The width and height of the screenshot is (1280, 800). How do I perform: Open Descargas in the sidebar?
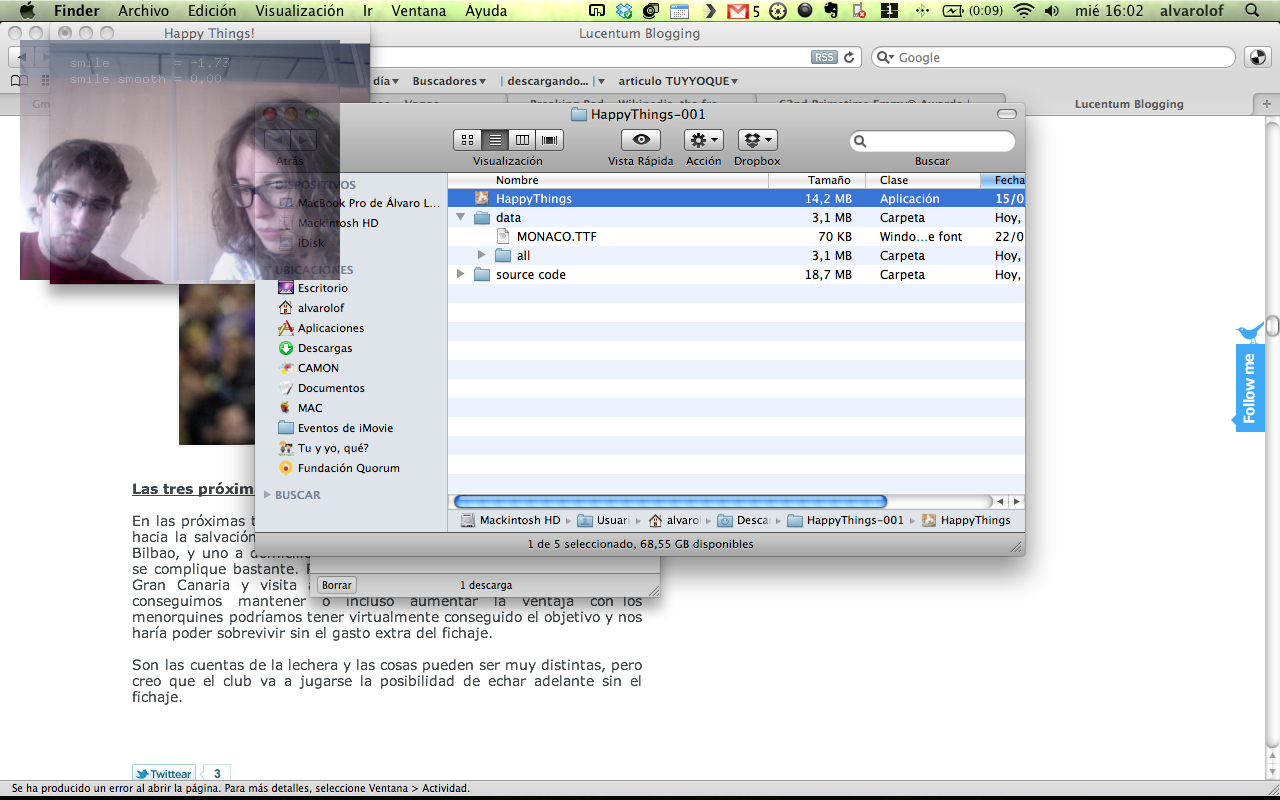[x=324, y=348]
